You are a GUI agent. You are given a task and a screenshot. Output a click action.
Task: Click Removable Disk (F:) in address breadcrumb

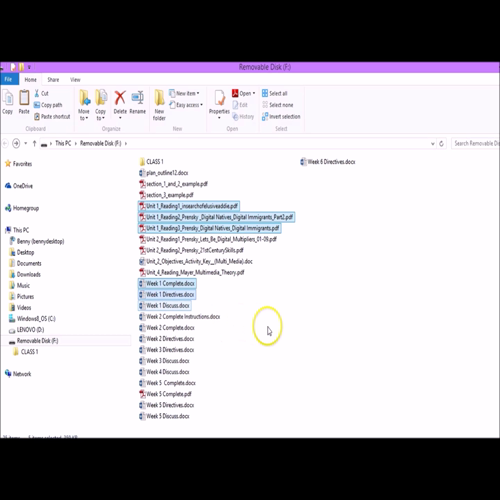[x=101, y=143]
